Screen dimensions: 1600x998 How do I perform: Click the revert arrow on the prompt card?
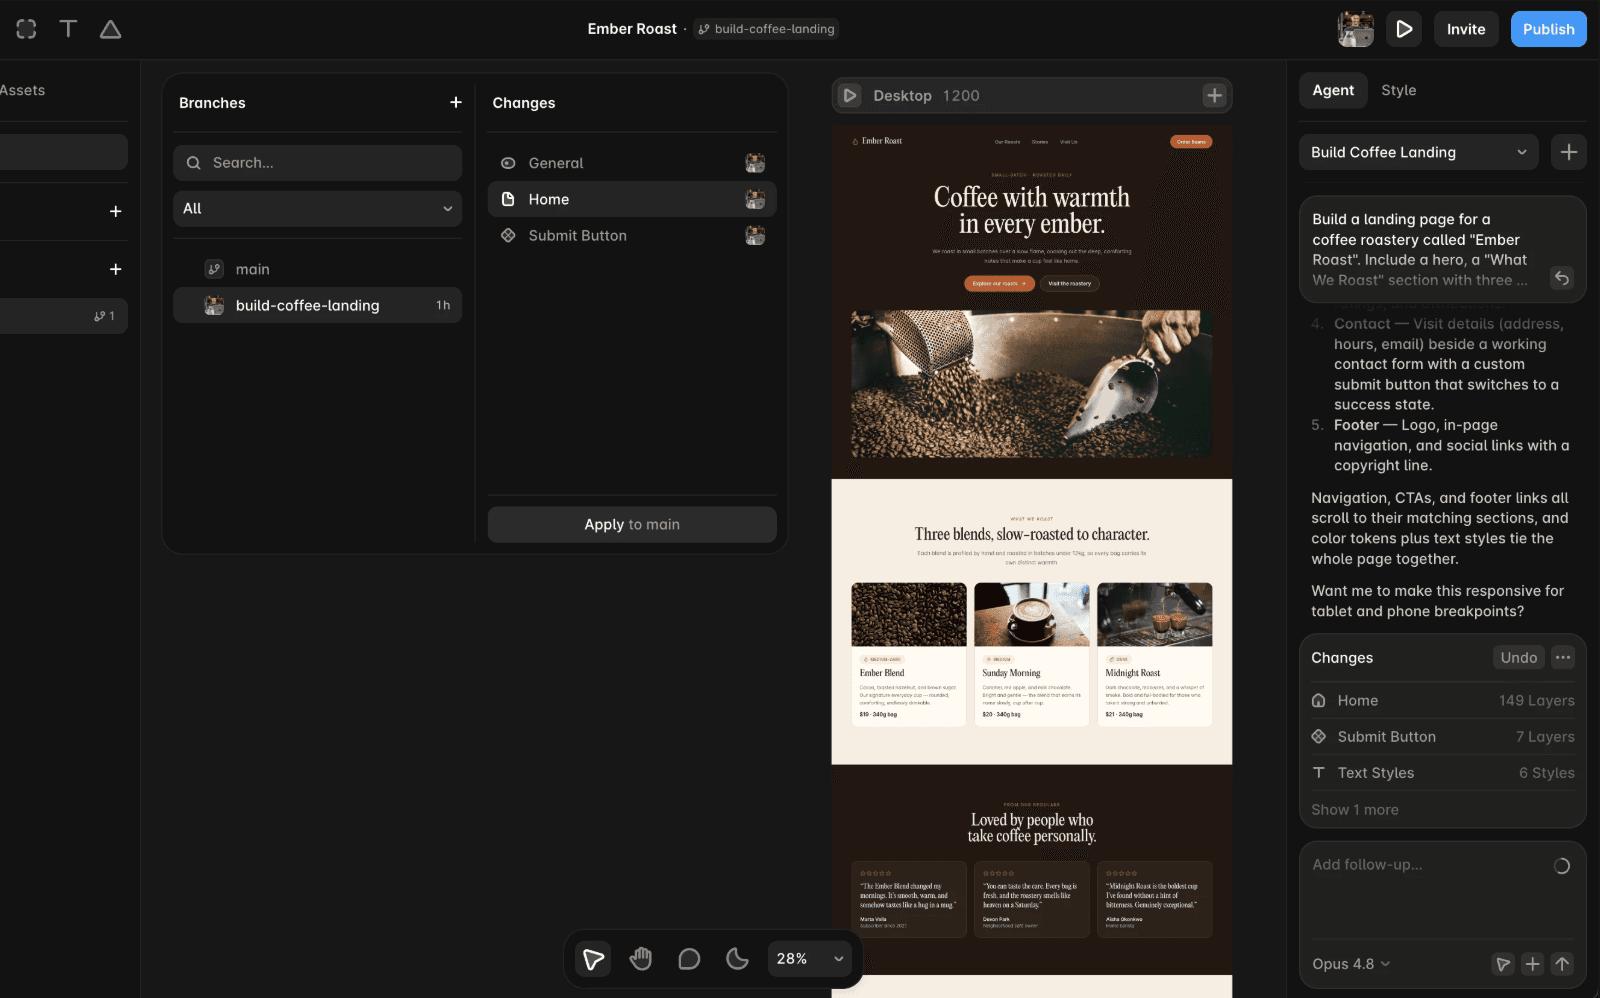coord(1562,278)
